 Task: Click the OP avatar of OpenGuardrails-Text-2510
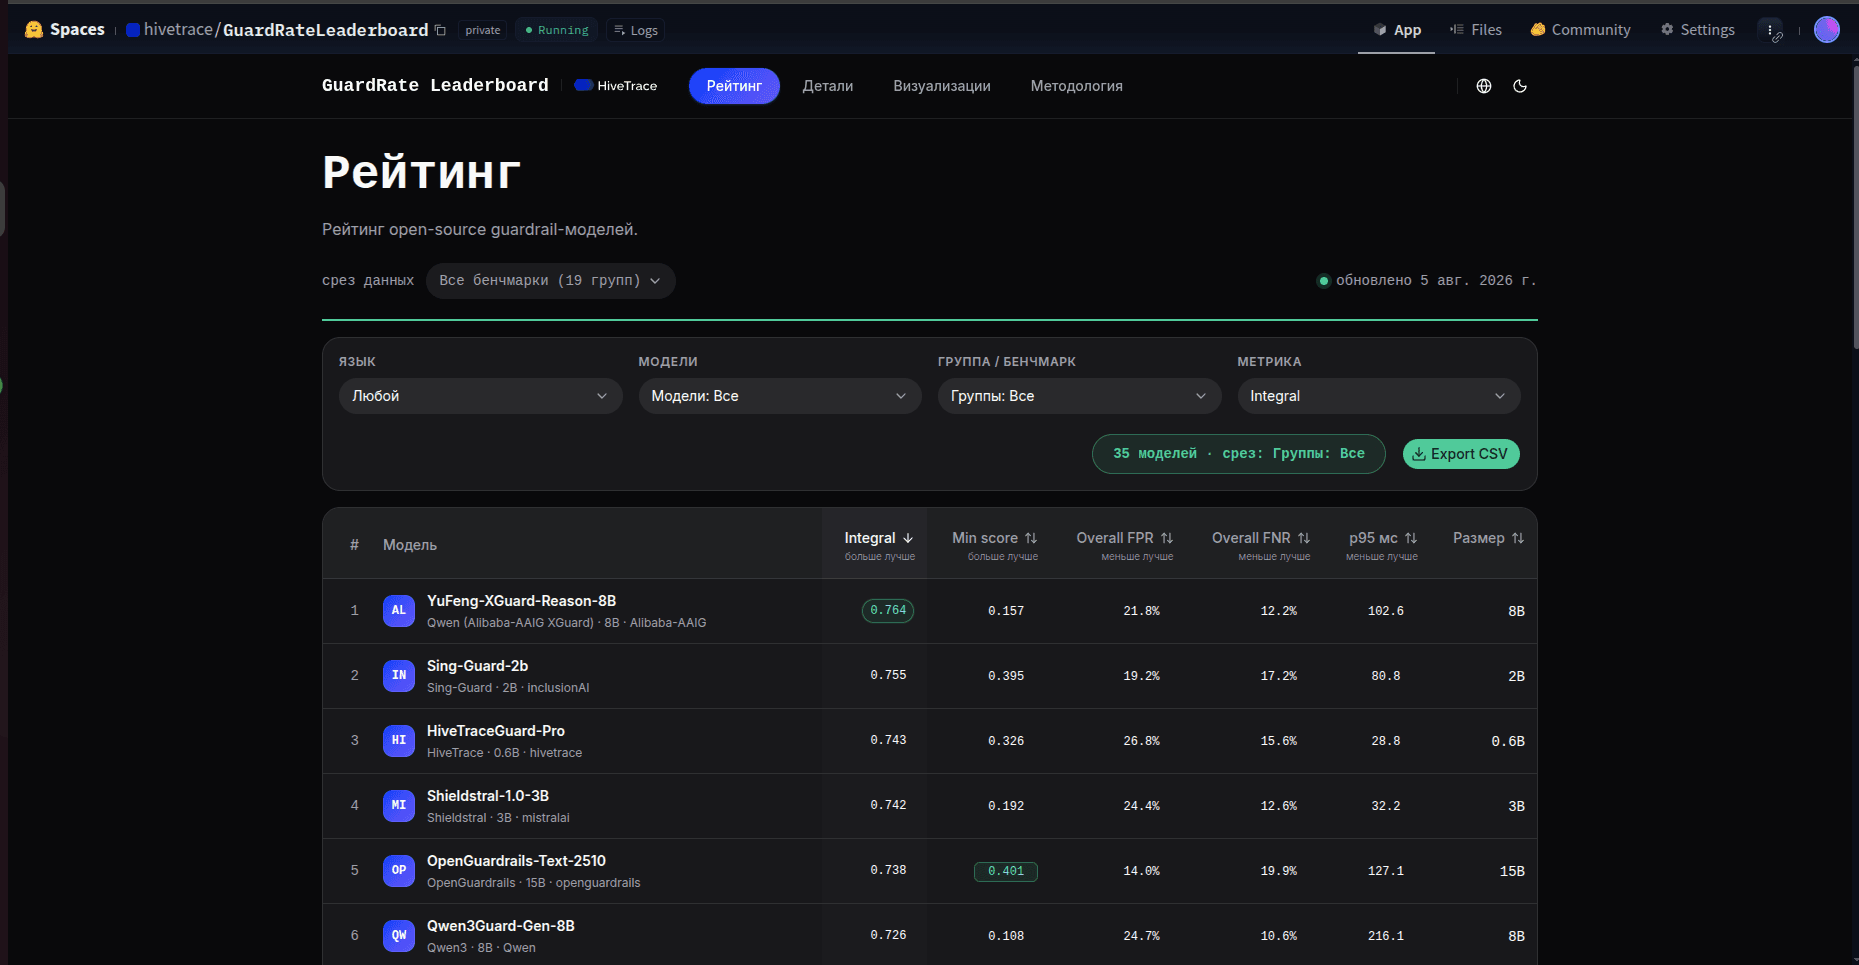pyautogui.click(x=399, y=870)
